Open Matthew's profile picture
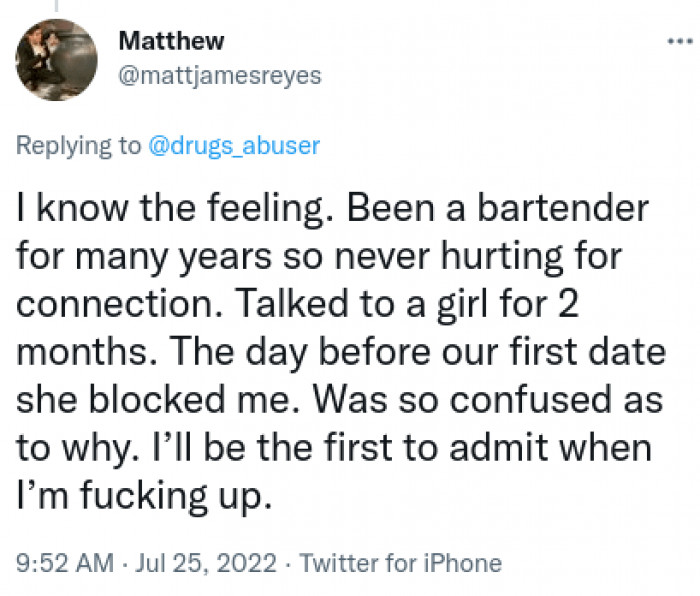The width and height of the screenshot is (700, 596). coord(56,59)
